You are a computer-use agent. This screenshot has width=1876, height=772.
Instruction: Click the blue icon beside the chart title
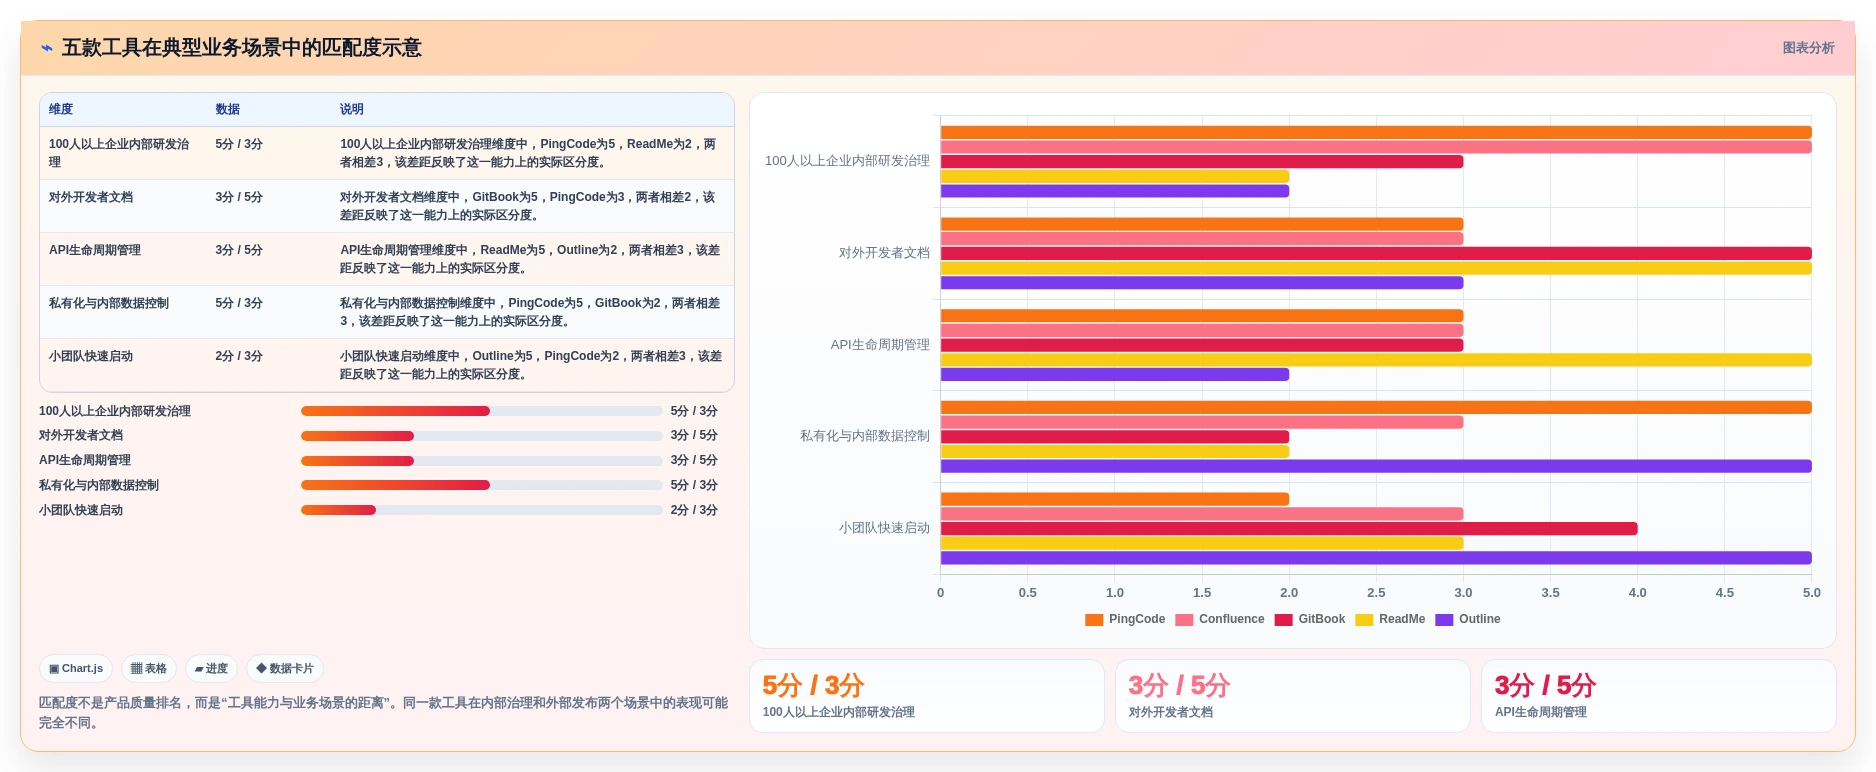(47, 48)
